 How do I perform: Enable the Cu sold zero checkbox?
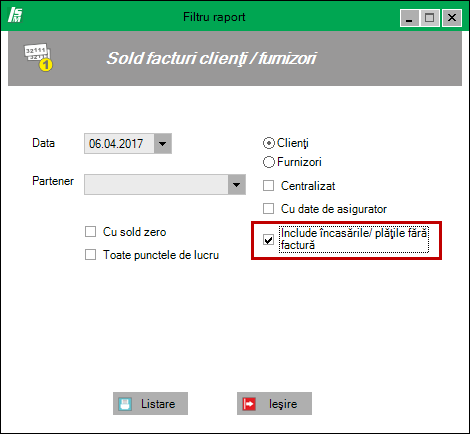point(90,232)
